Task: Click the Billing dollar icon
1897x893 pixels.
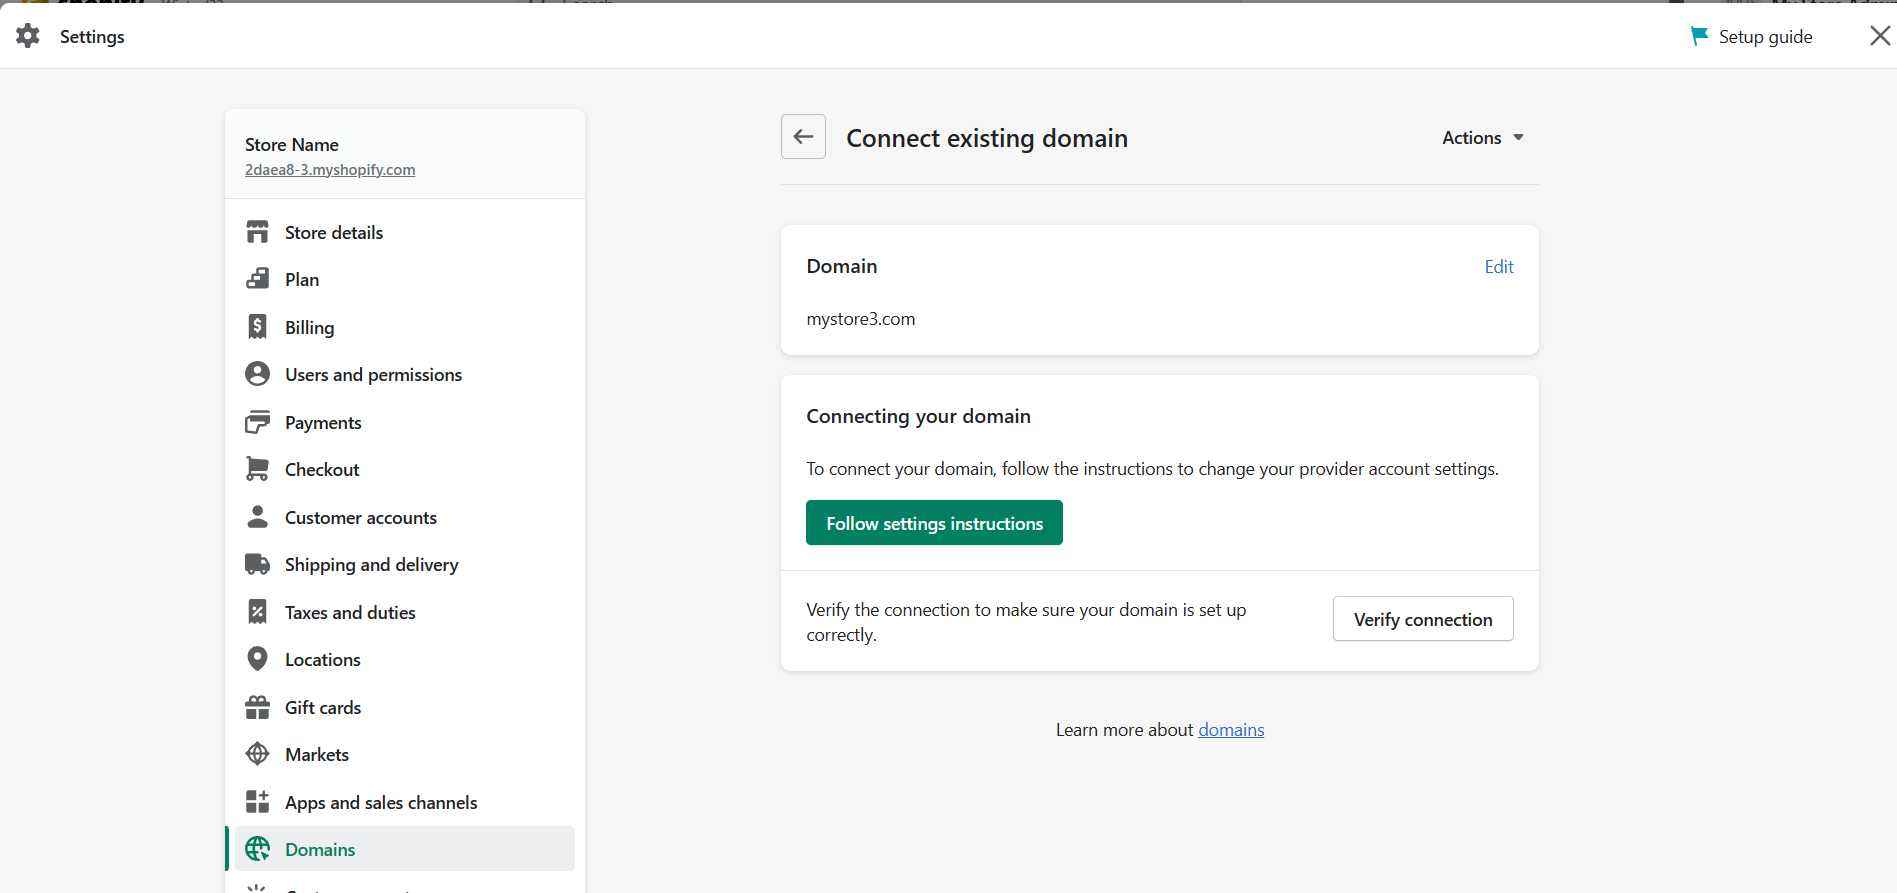Action: [x=257, y=327]
